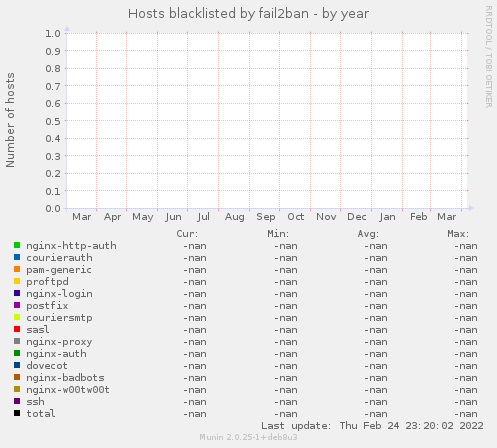497x448 pixels.
Task: Click the yellow proftpd legend swatch
Action: pos(17,281)
